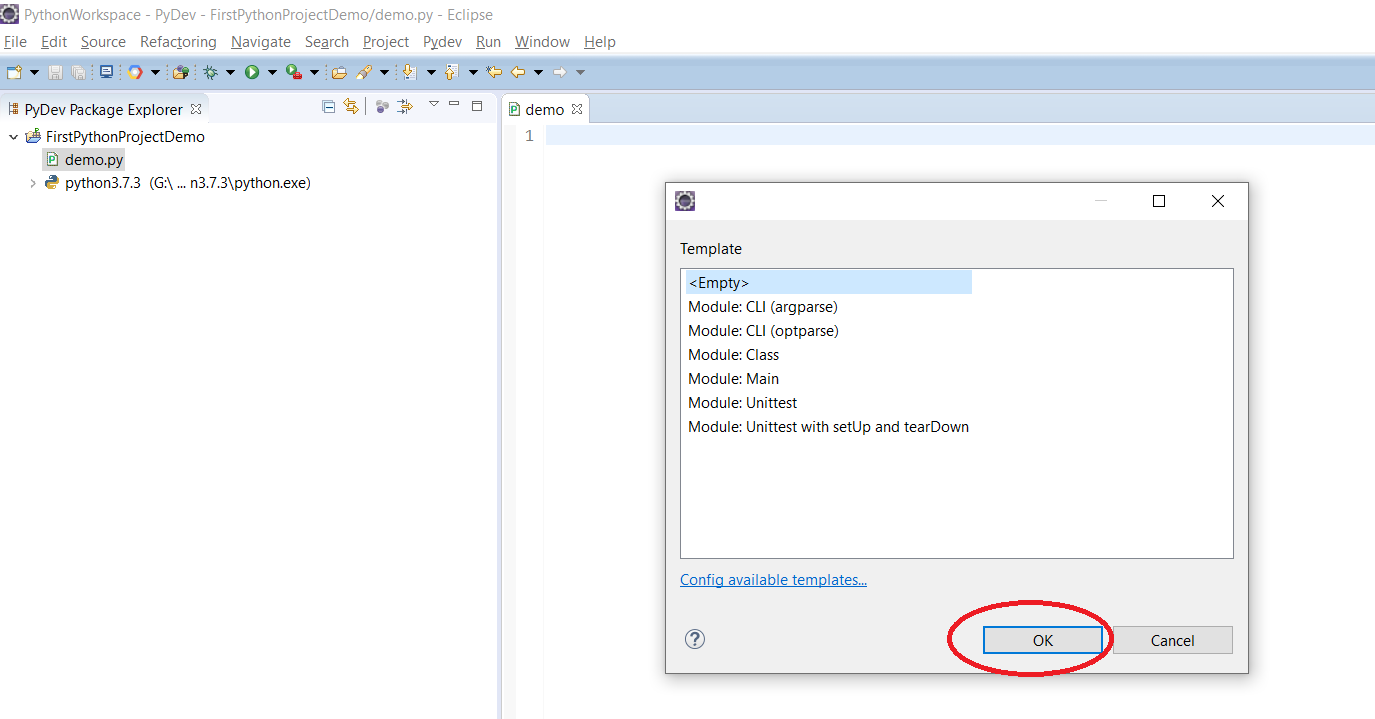The height and width of the screenshot is (719, 1375).
Task: Click Collapse All in Package Explorer
Action: click(x=328, y=107)
